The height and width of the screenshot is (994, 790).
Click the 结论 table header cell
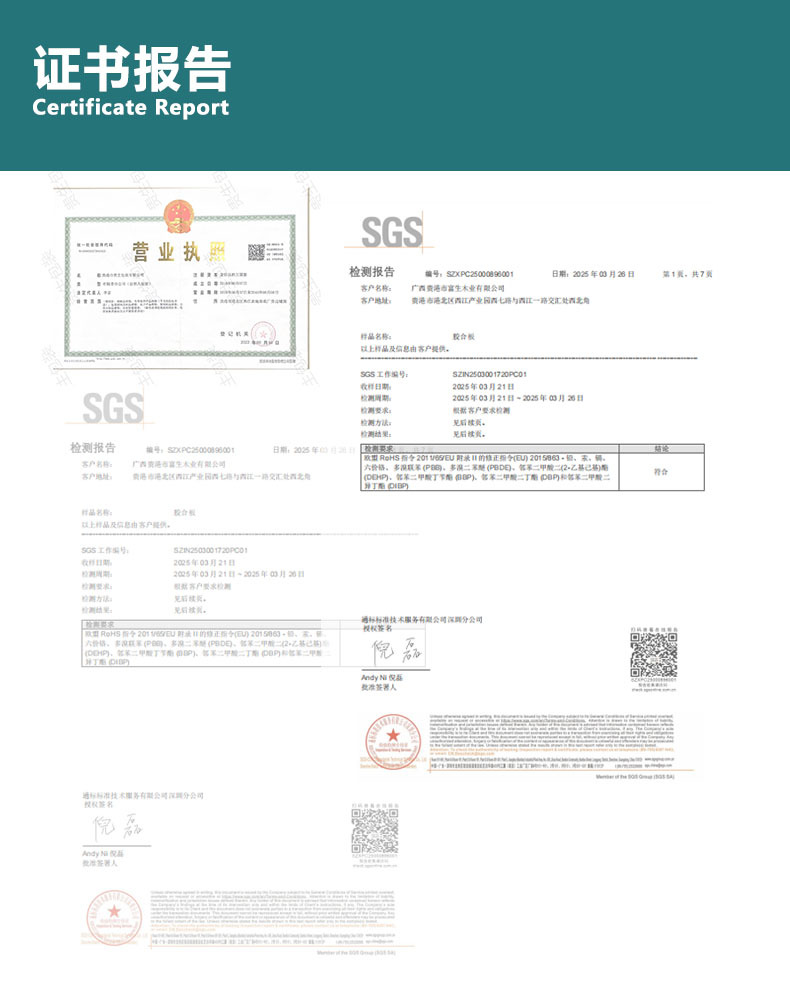(x=661, y=448)
